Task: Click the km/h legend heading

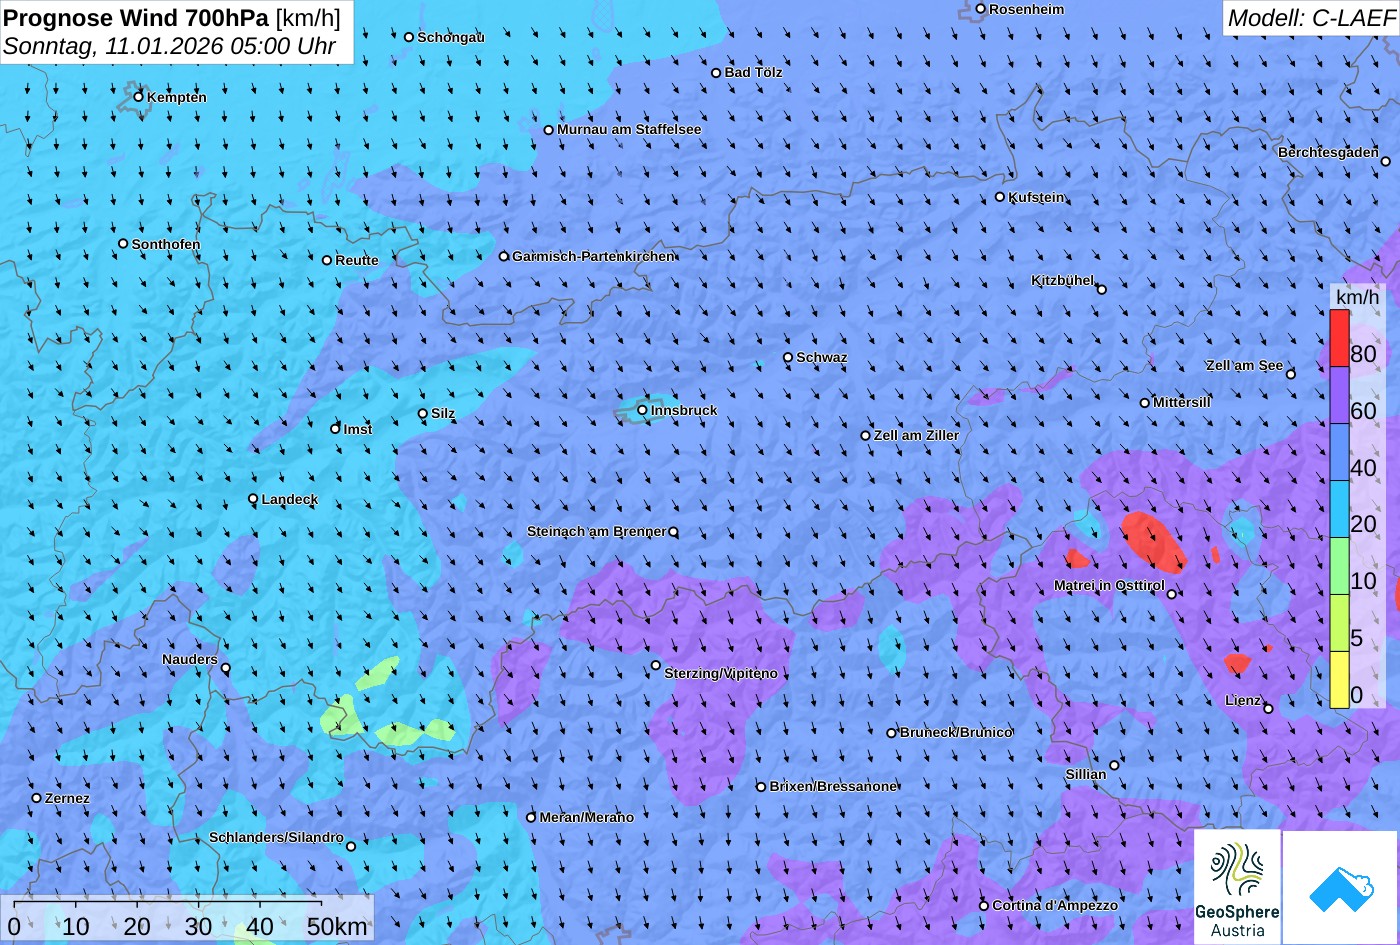Action: (x=1357, y=296)
